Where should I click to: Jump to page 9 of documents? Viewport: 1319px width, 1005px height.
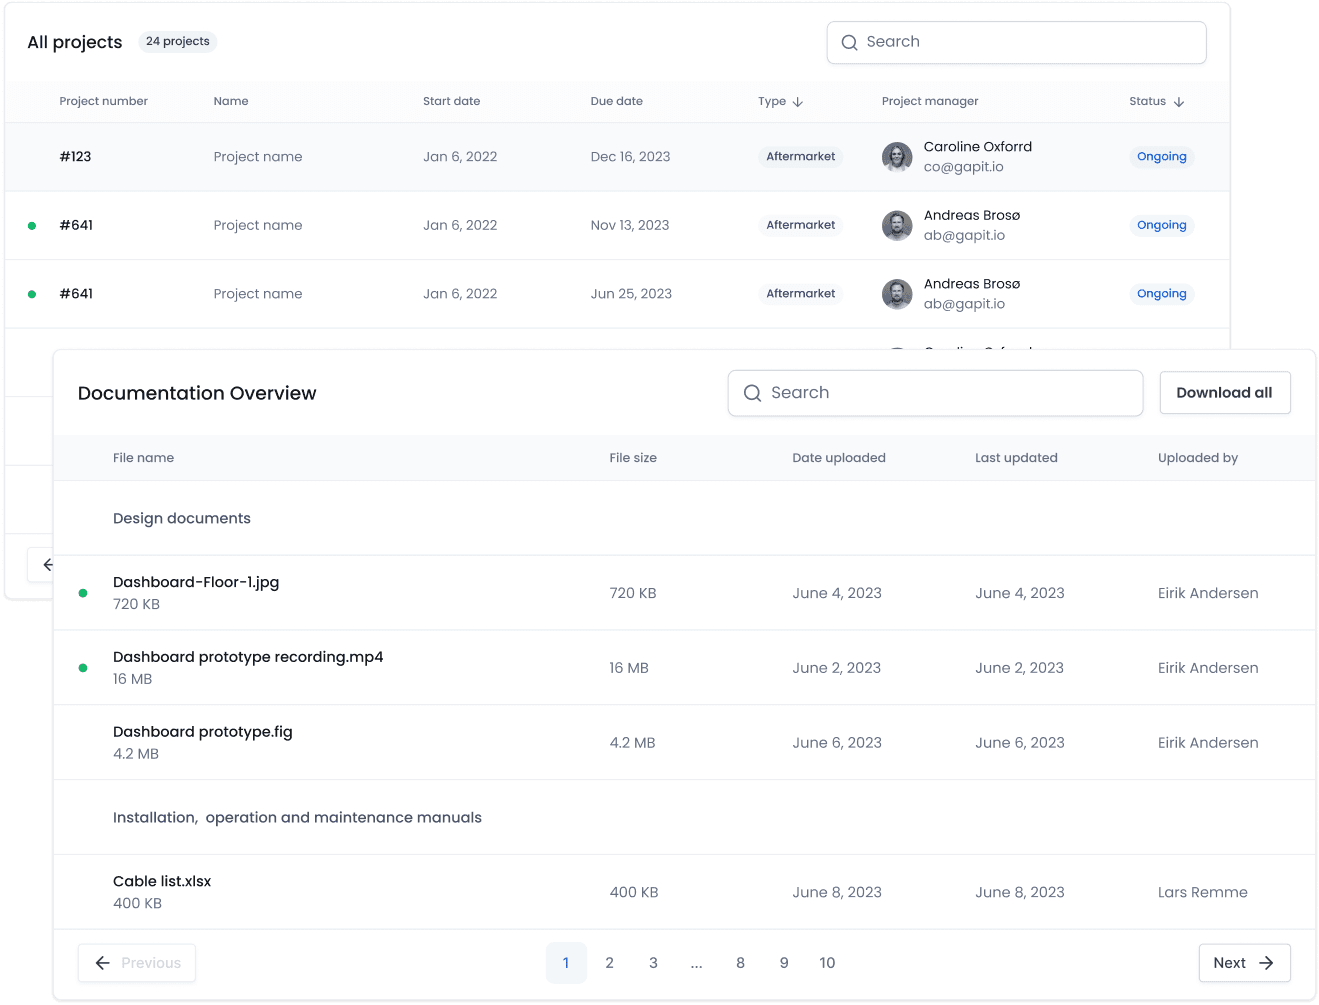(x=784, y=963)
